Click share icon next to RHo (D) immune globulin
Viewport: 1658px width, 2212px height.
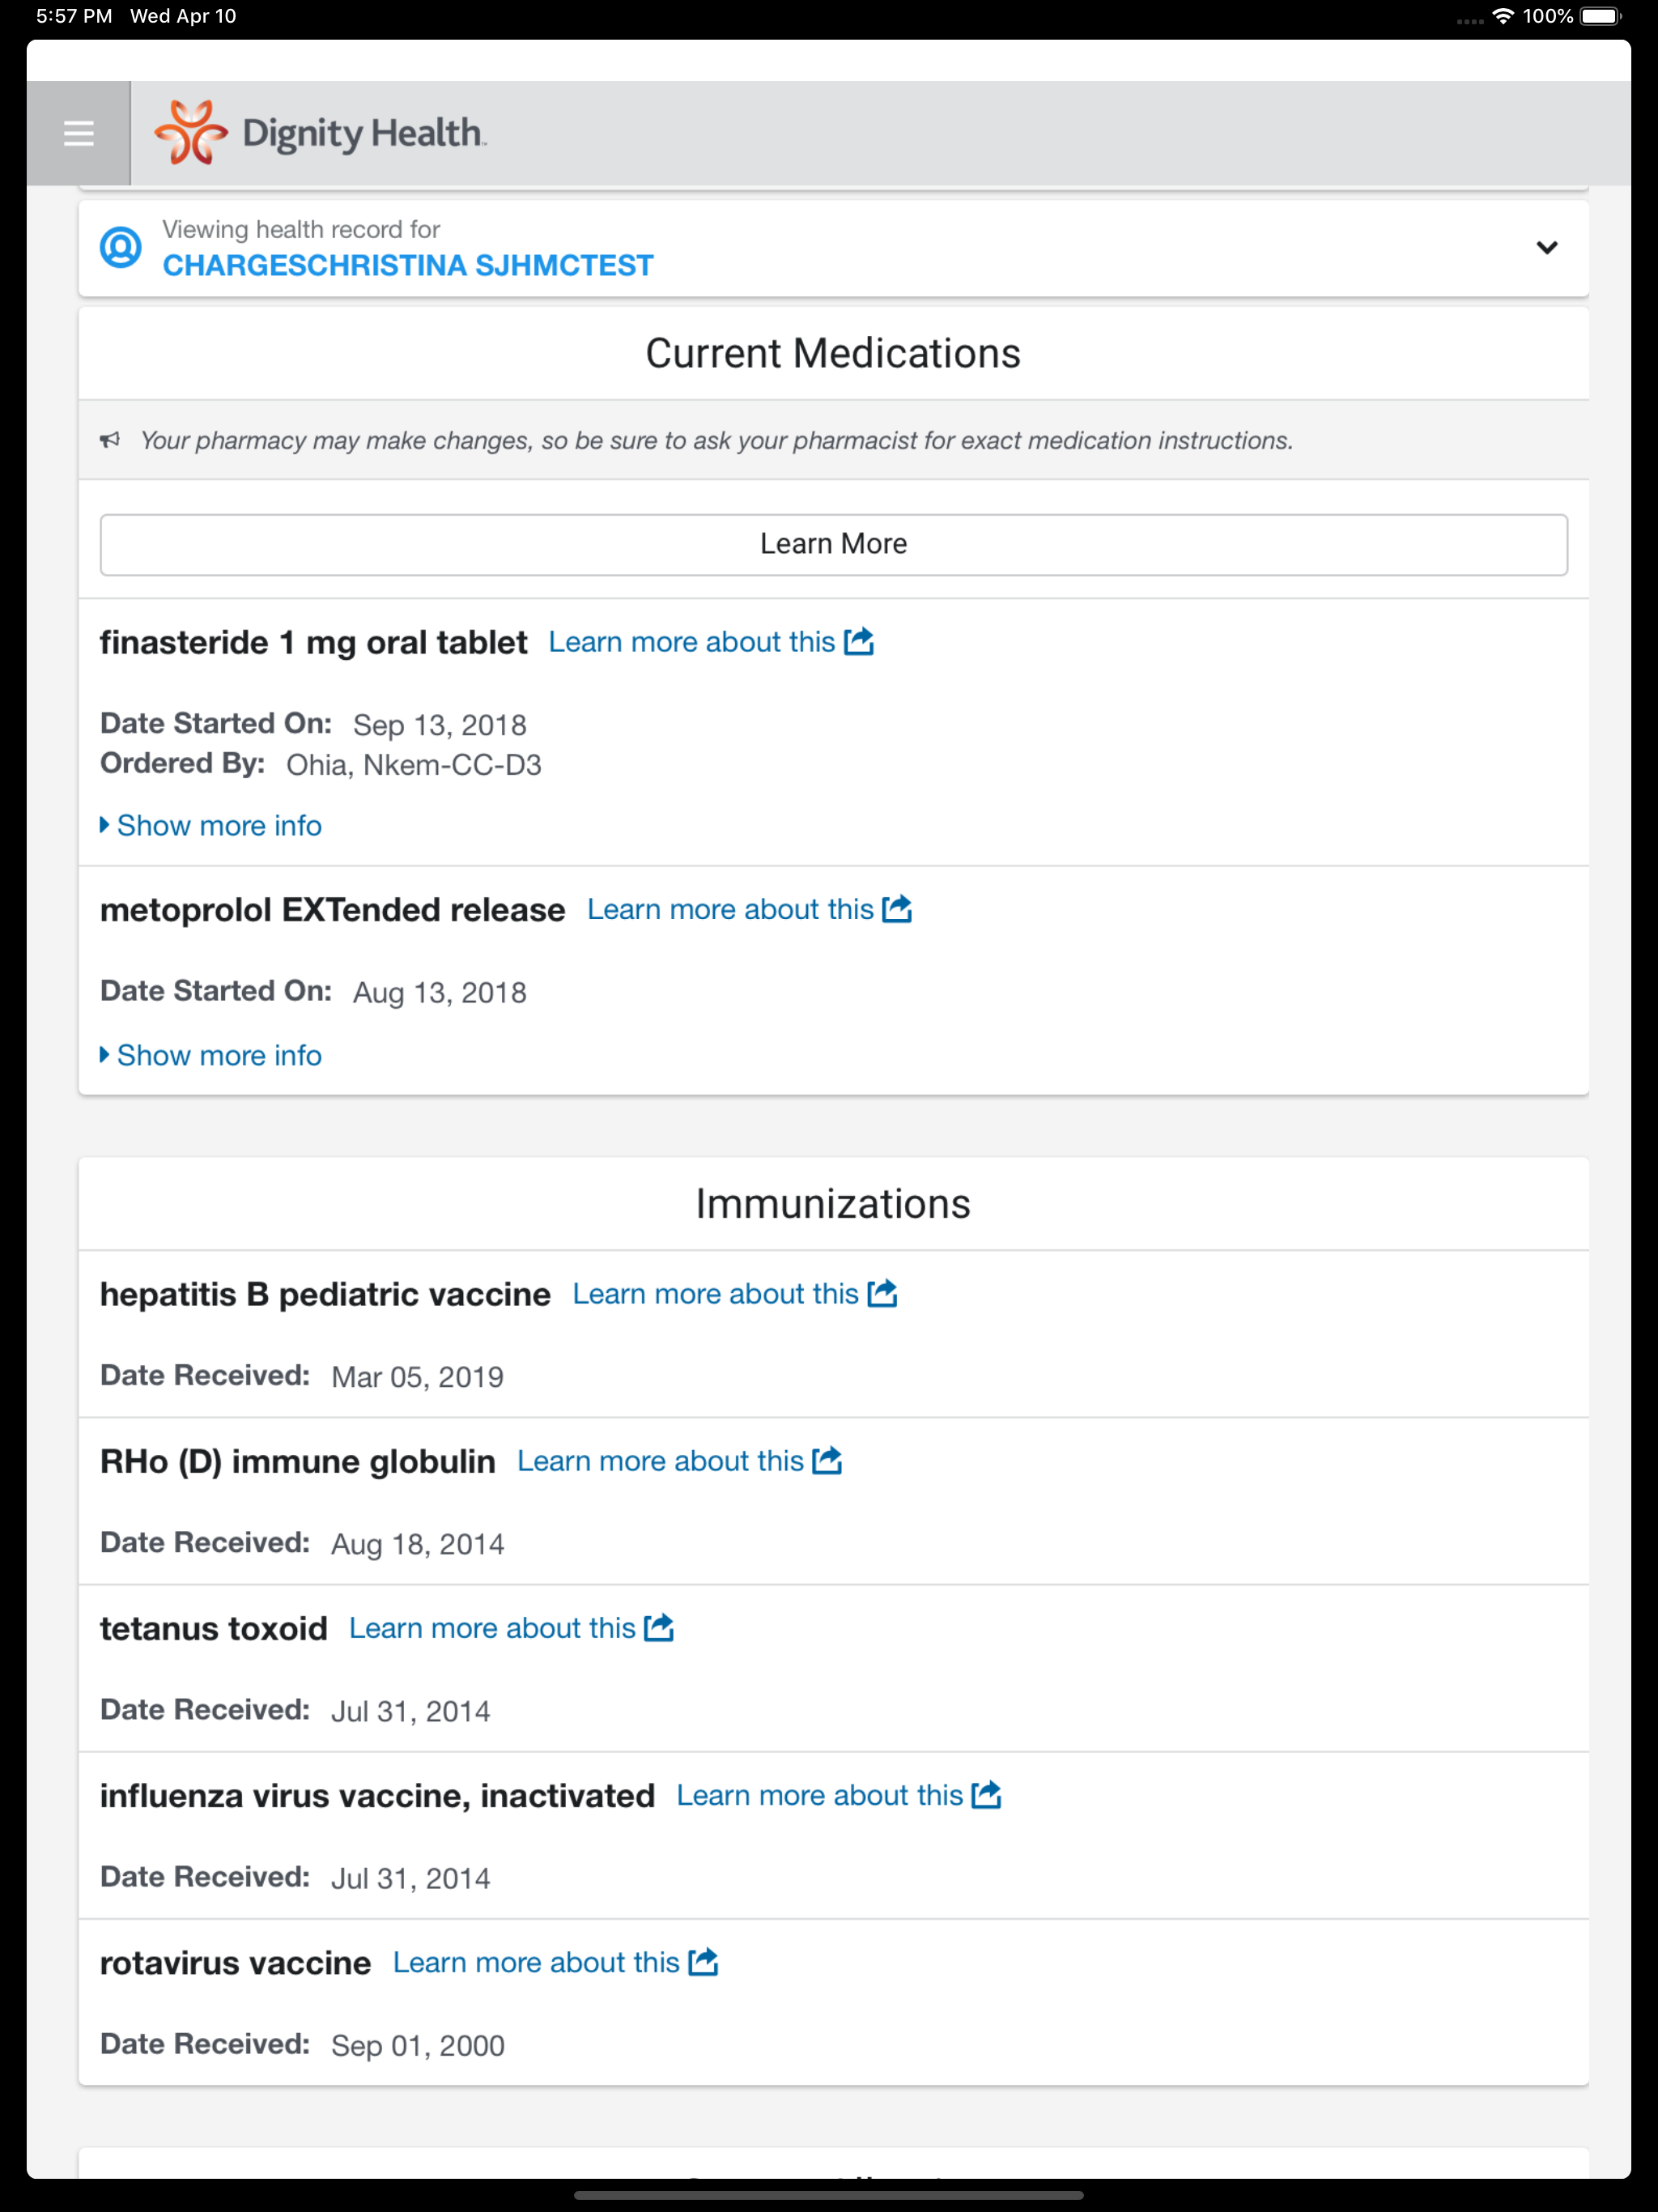827,1461
